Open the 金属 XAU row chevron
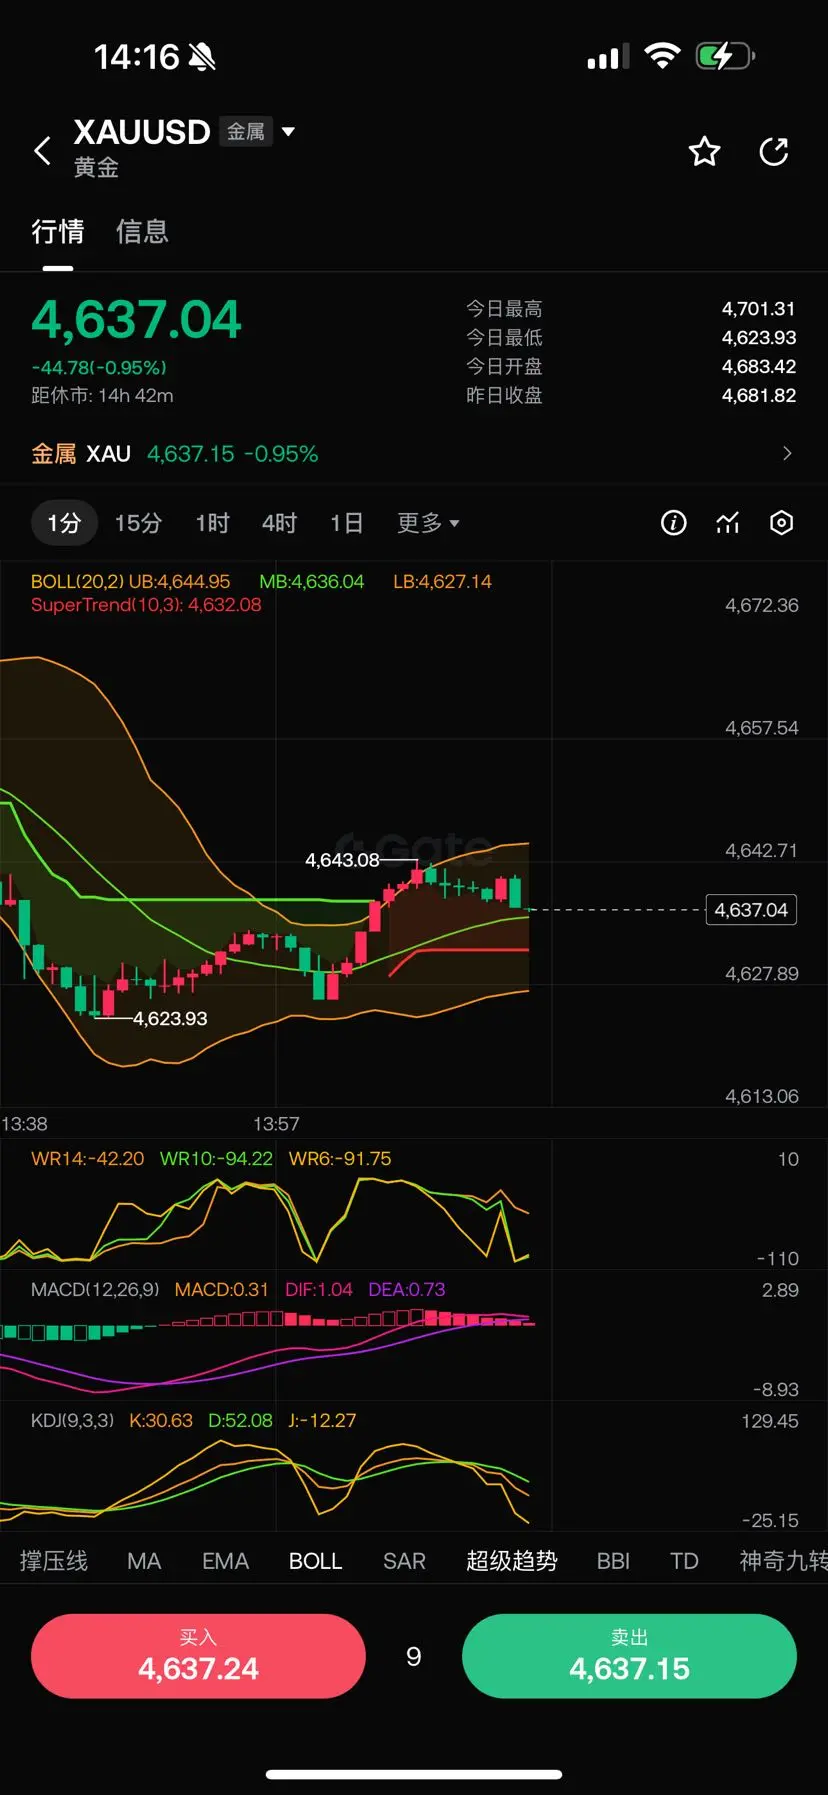The height and width of the screenshot is (1795, 828). point(787,453)
